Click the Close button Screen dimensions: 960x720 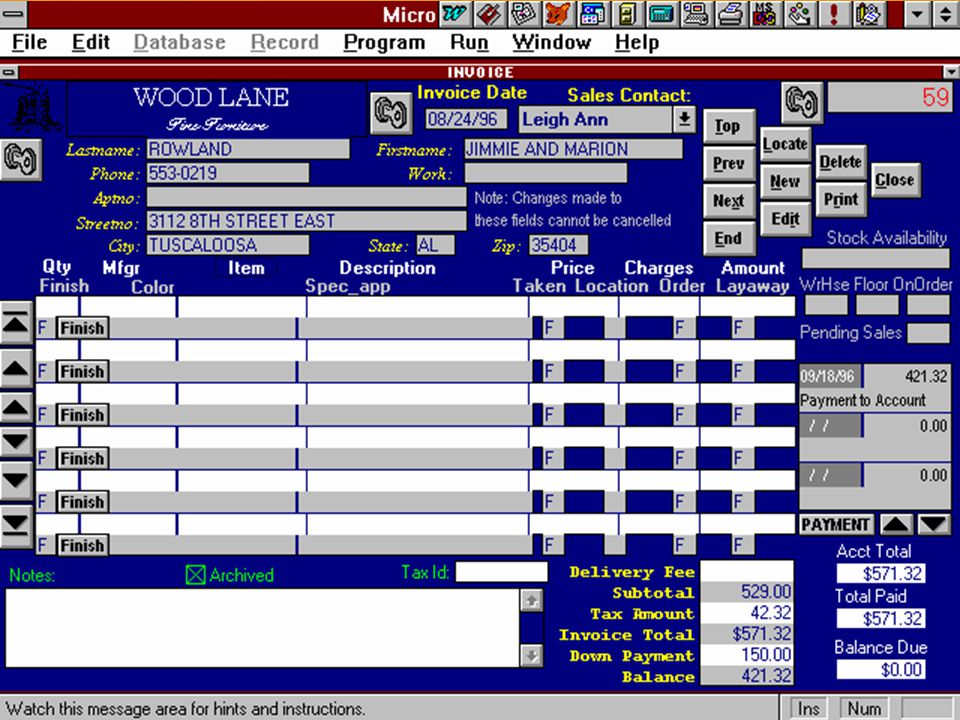point(895,180)
